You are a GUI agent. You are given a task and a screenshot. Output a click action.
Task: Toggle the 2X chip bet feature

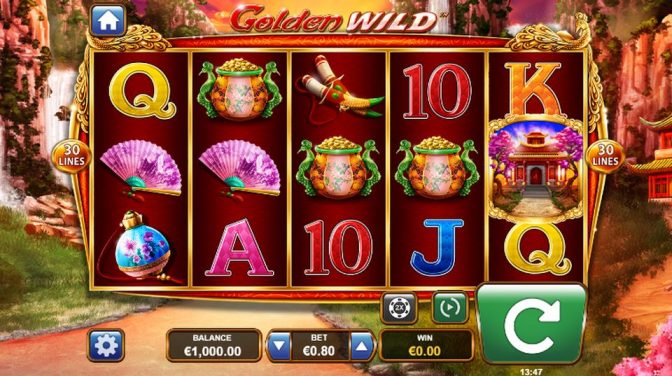tap(399, 307)
